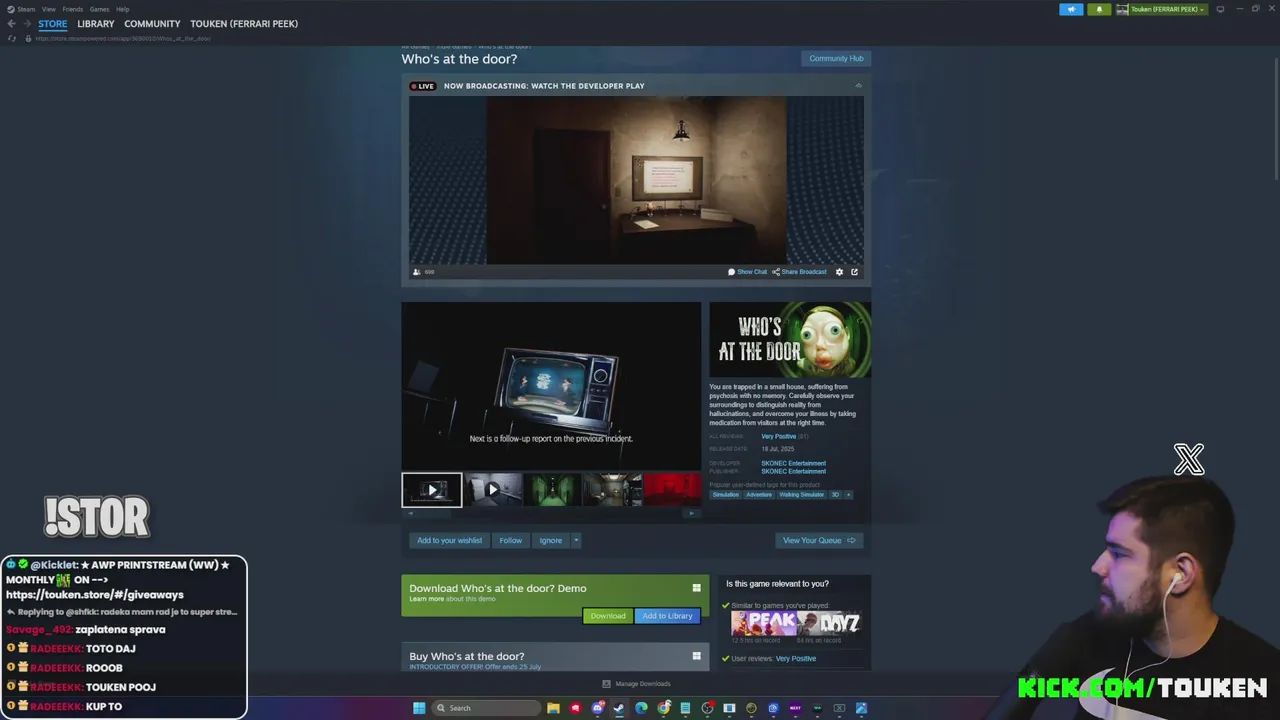Open 'about this demo' link

[470, 599]
